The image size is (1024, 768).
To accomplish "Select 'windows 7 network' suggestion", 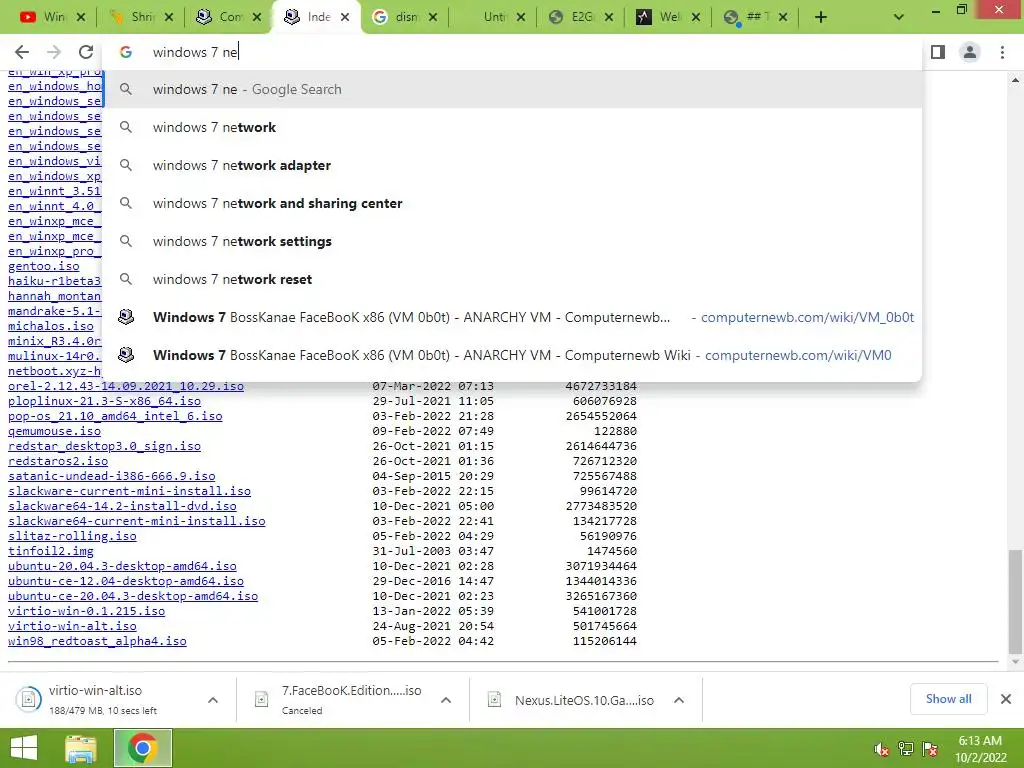I will pyautogui.click(x=513, y=127).
